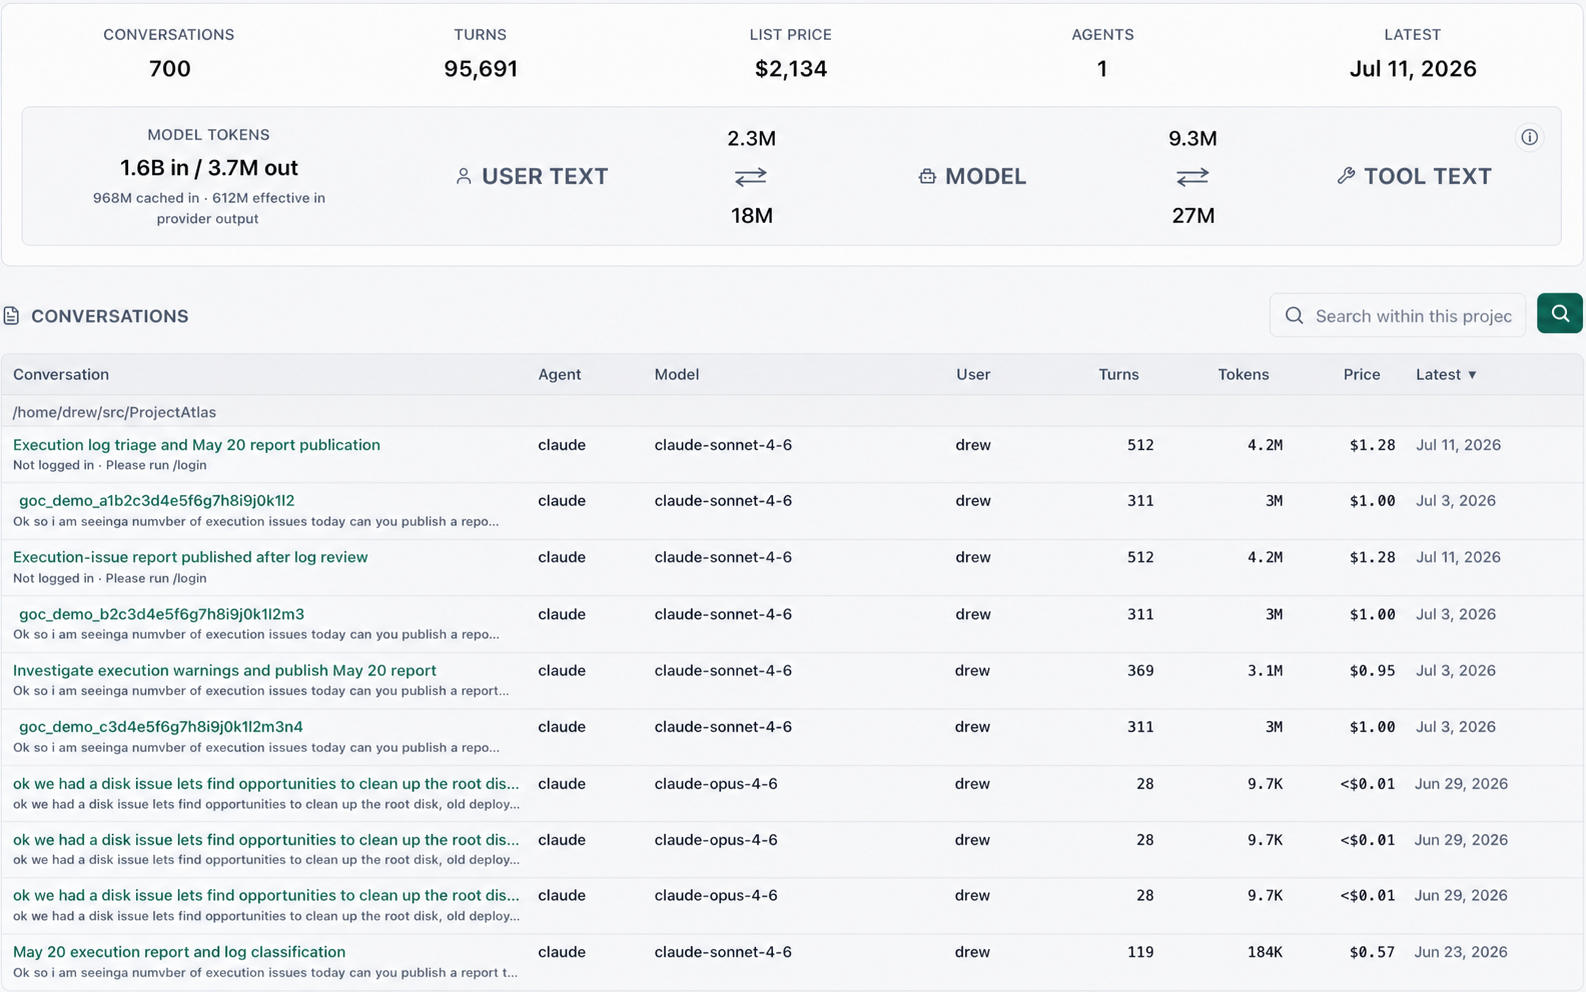The width and height of the screenshot is (1586, 992).
Task: Sort by the Tokens column header
Action: (1243, 374)
